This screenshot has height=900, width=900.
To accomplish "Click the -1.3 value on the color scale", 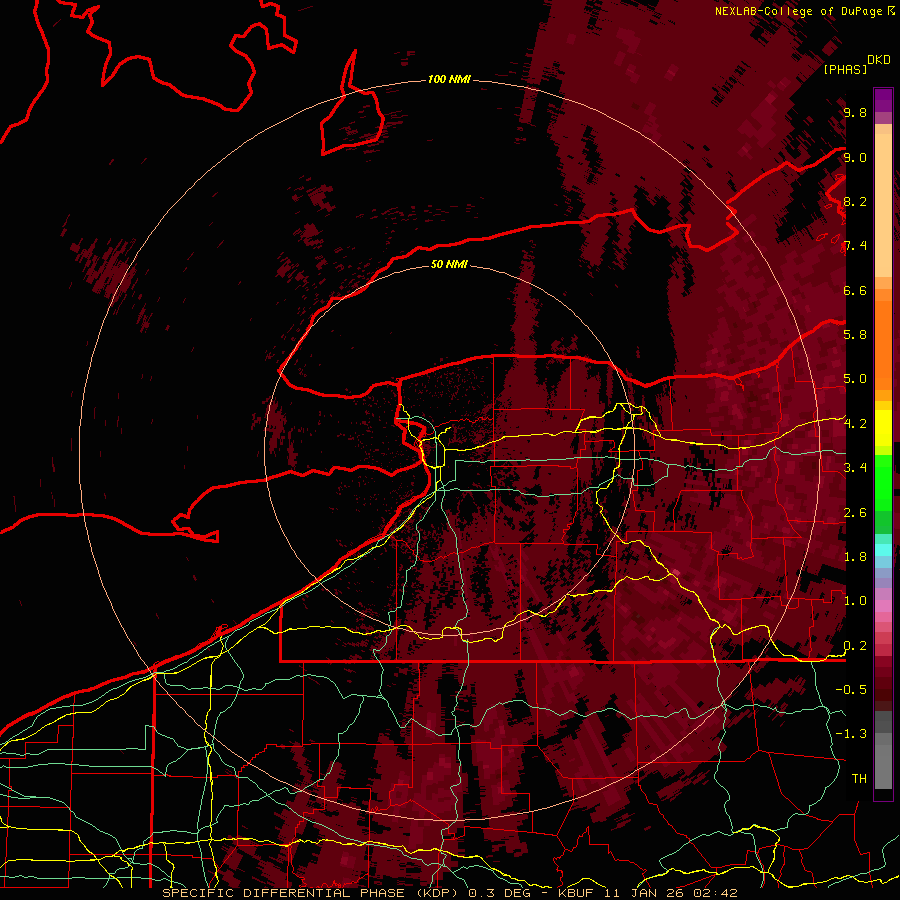I will click(x=851, y=734).
